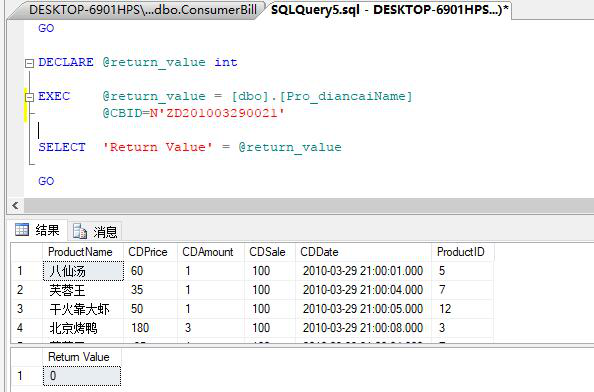
Task: Click the cell containing 八仙汤
Action: [83, 271]
